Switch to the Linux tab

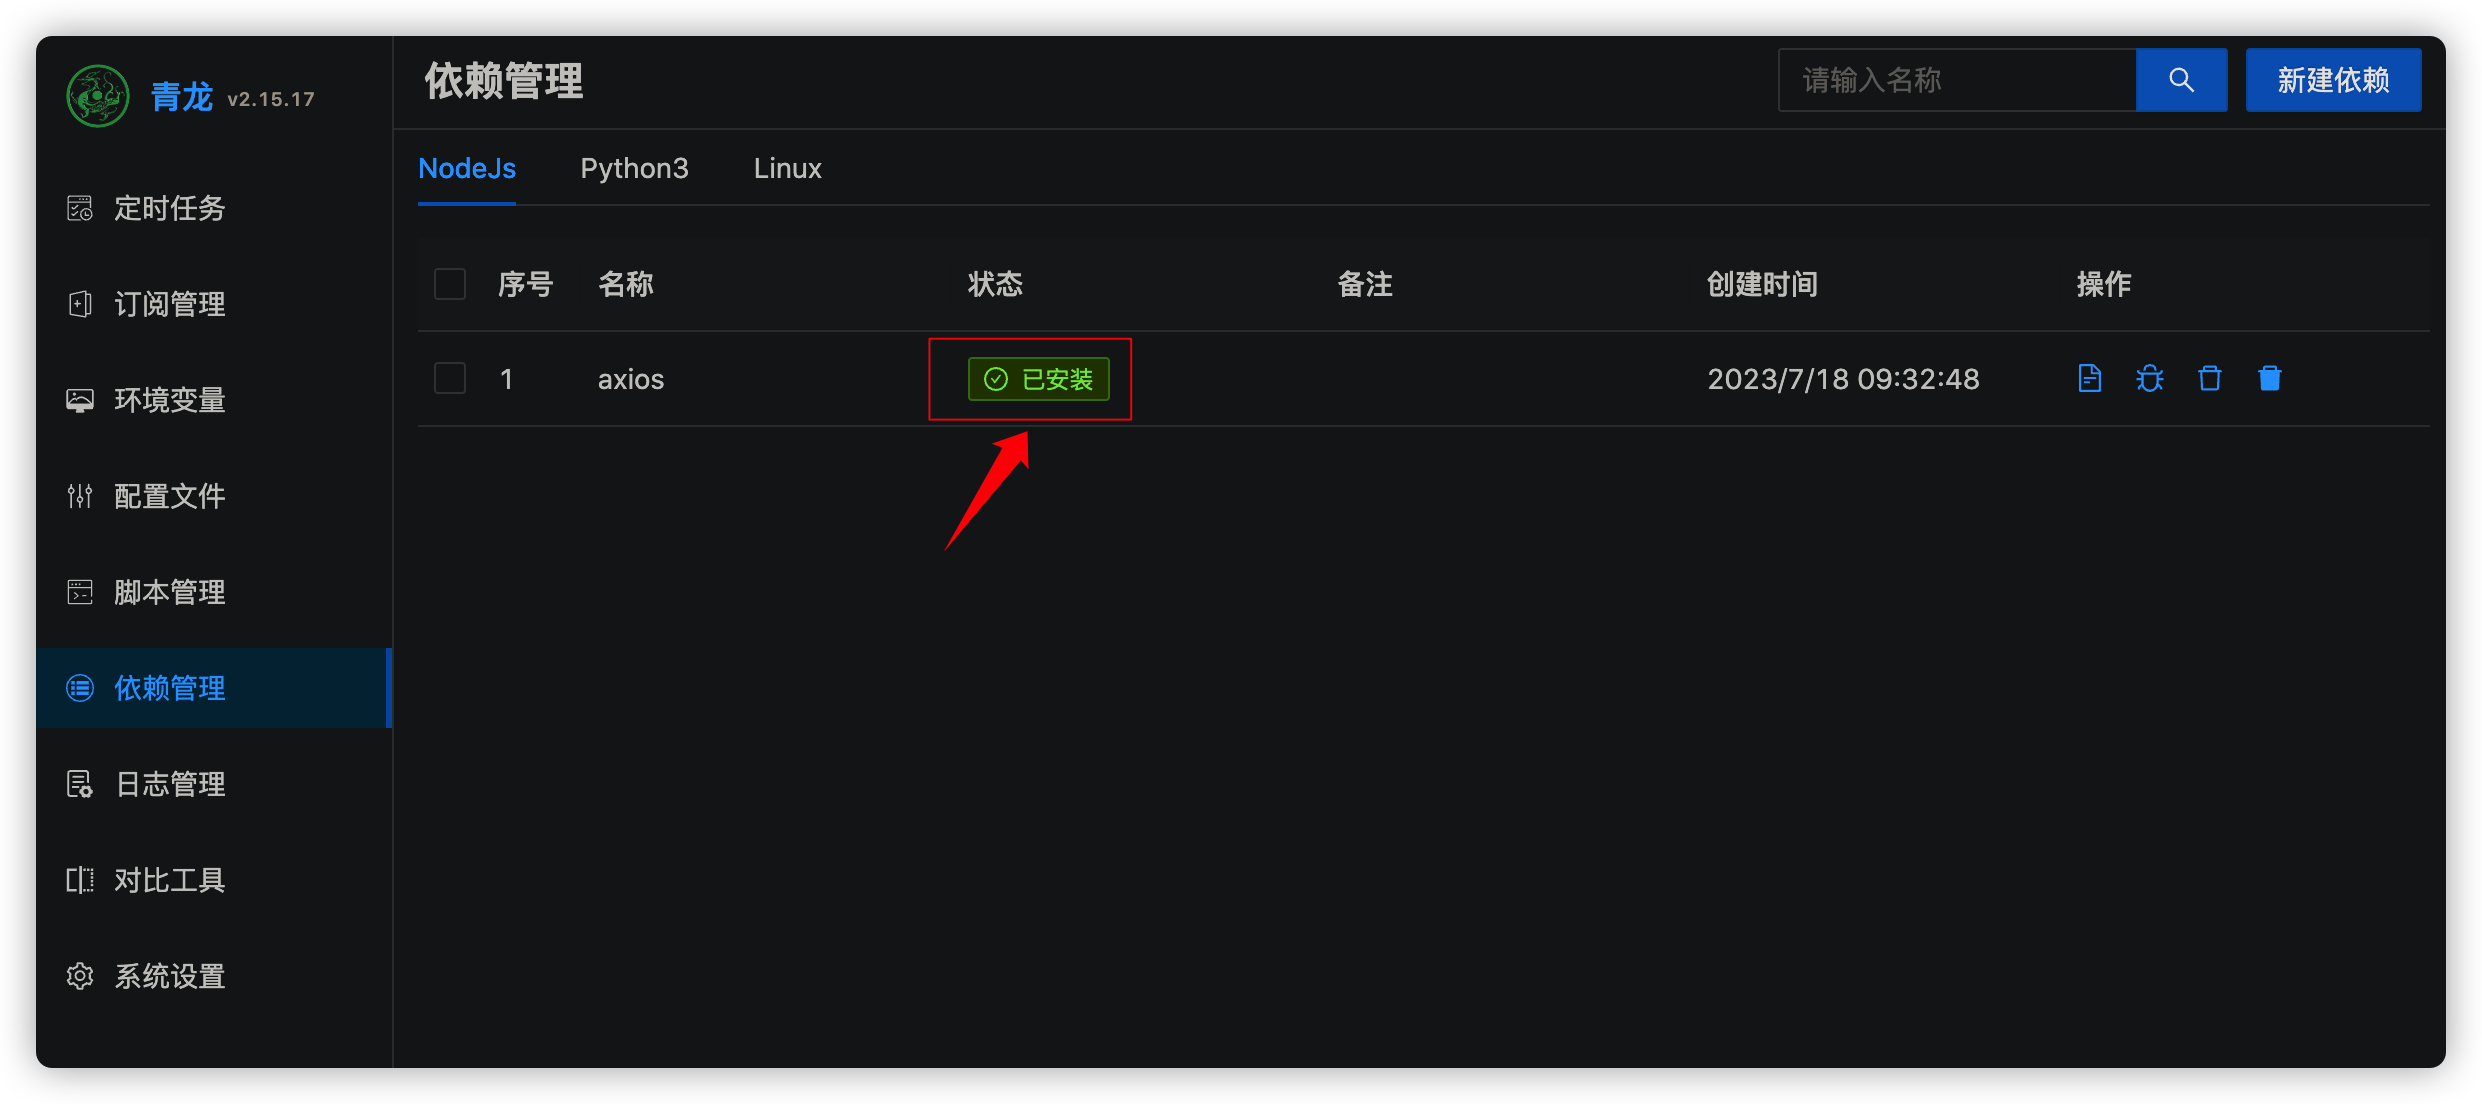787,168
